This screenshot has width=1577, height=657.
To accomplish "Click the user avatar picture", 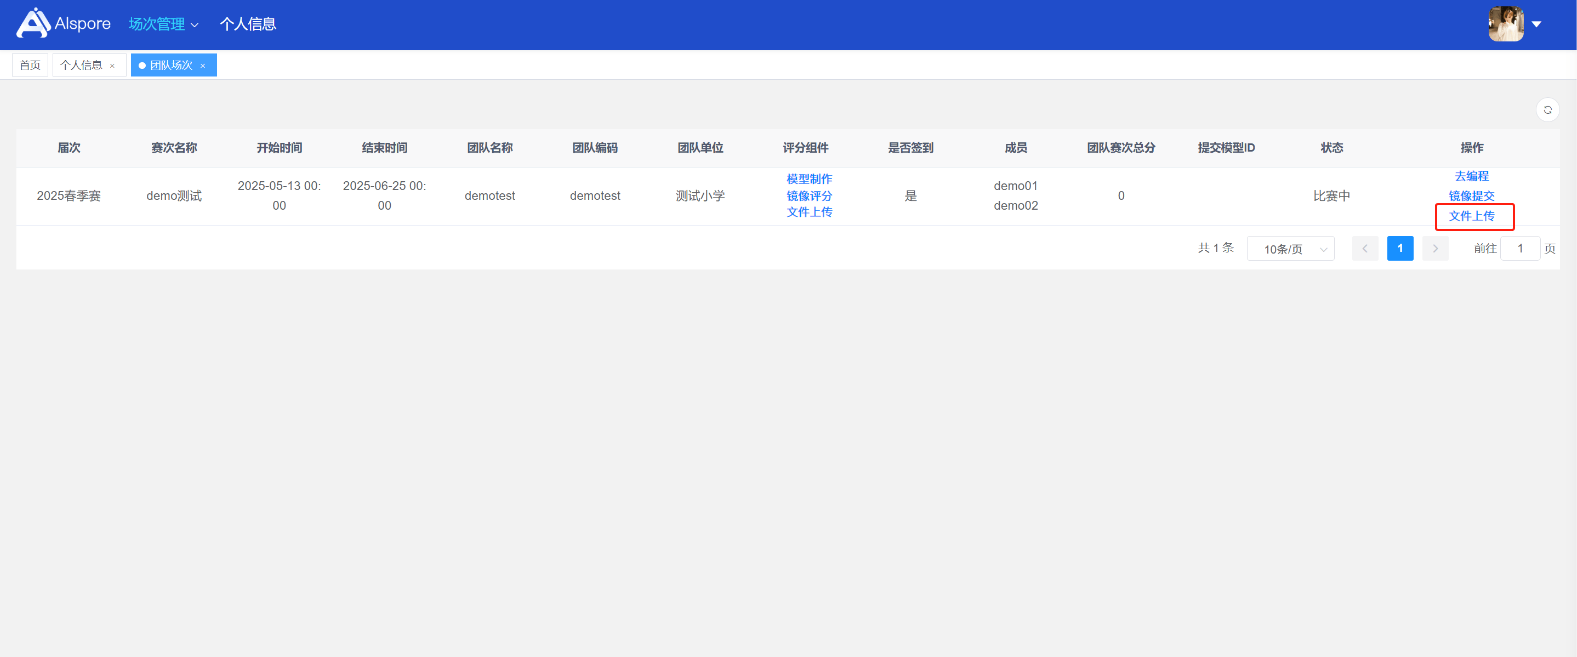I will pos(1505,24).
